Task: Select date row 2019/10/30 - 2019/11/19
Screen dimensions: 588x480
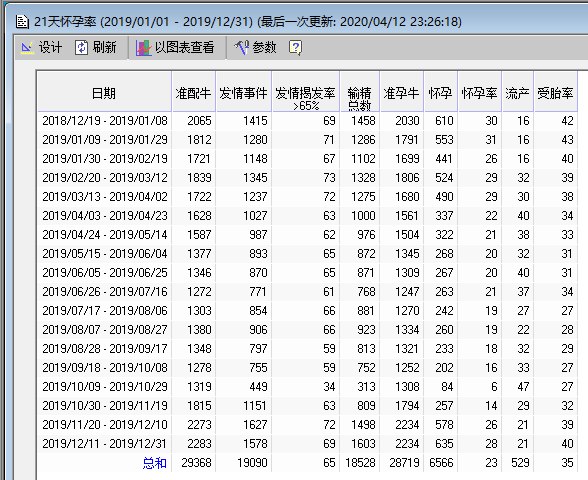Action: click(x=105, y=406)
